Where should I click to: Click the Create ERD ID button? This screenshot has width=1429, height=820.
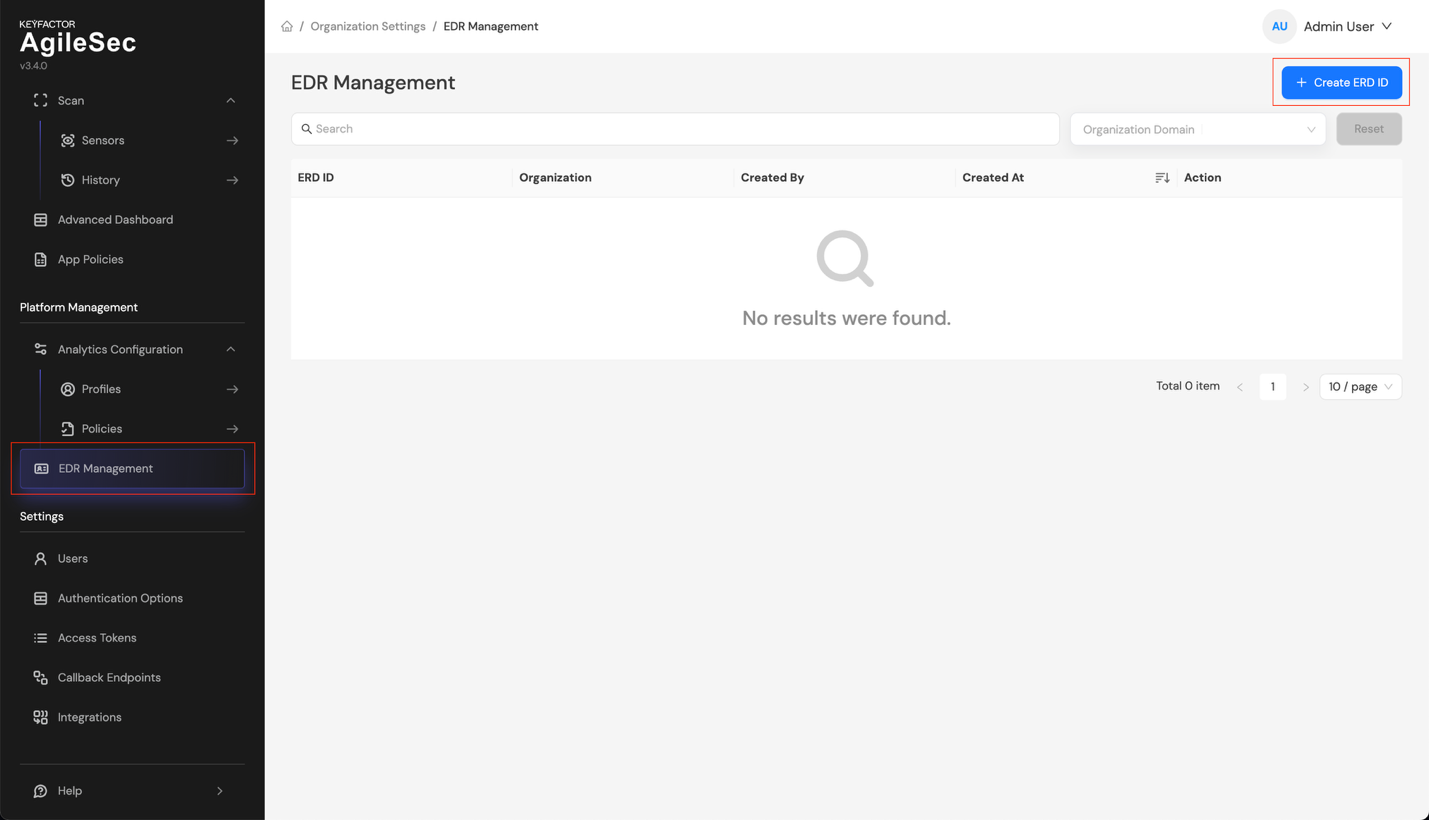point(1341,82)
